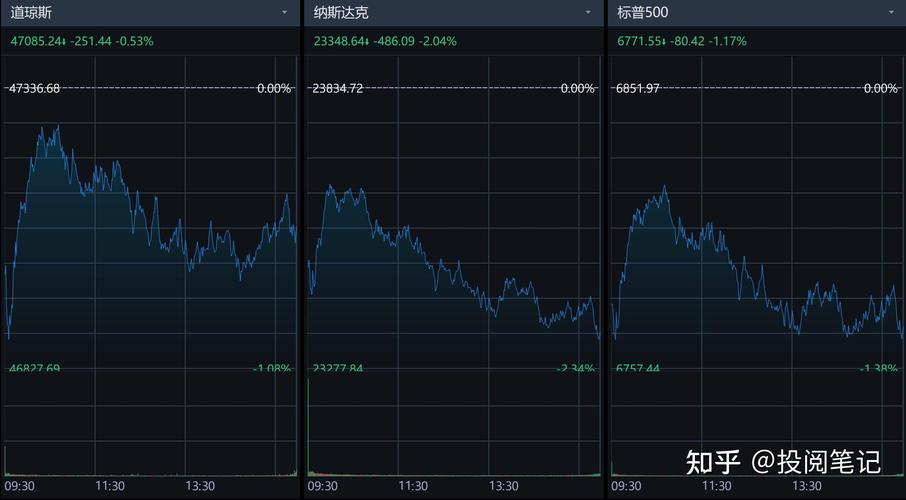
Task: Select the 23834.72 reference line label
Action: (338, 88)
